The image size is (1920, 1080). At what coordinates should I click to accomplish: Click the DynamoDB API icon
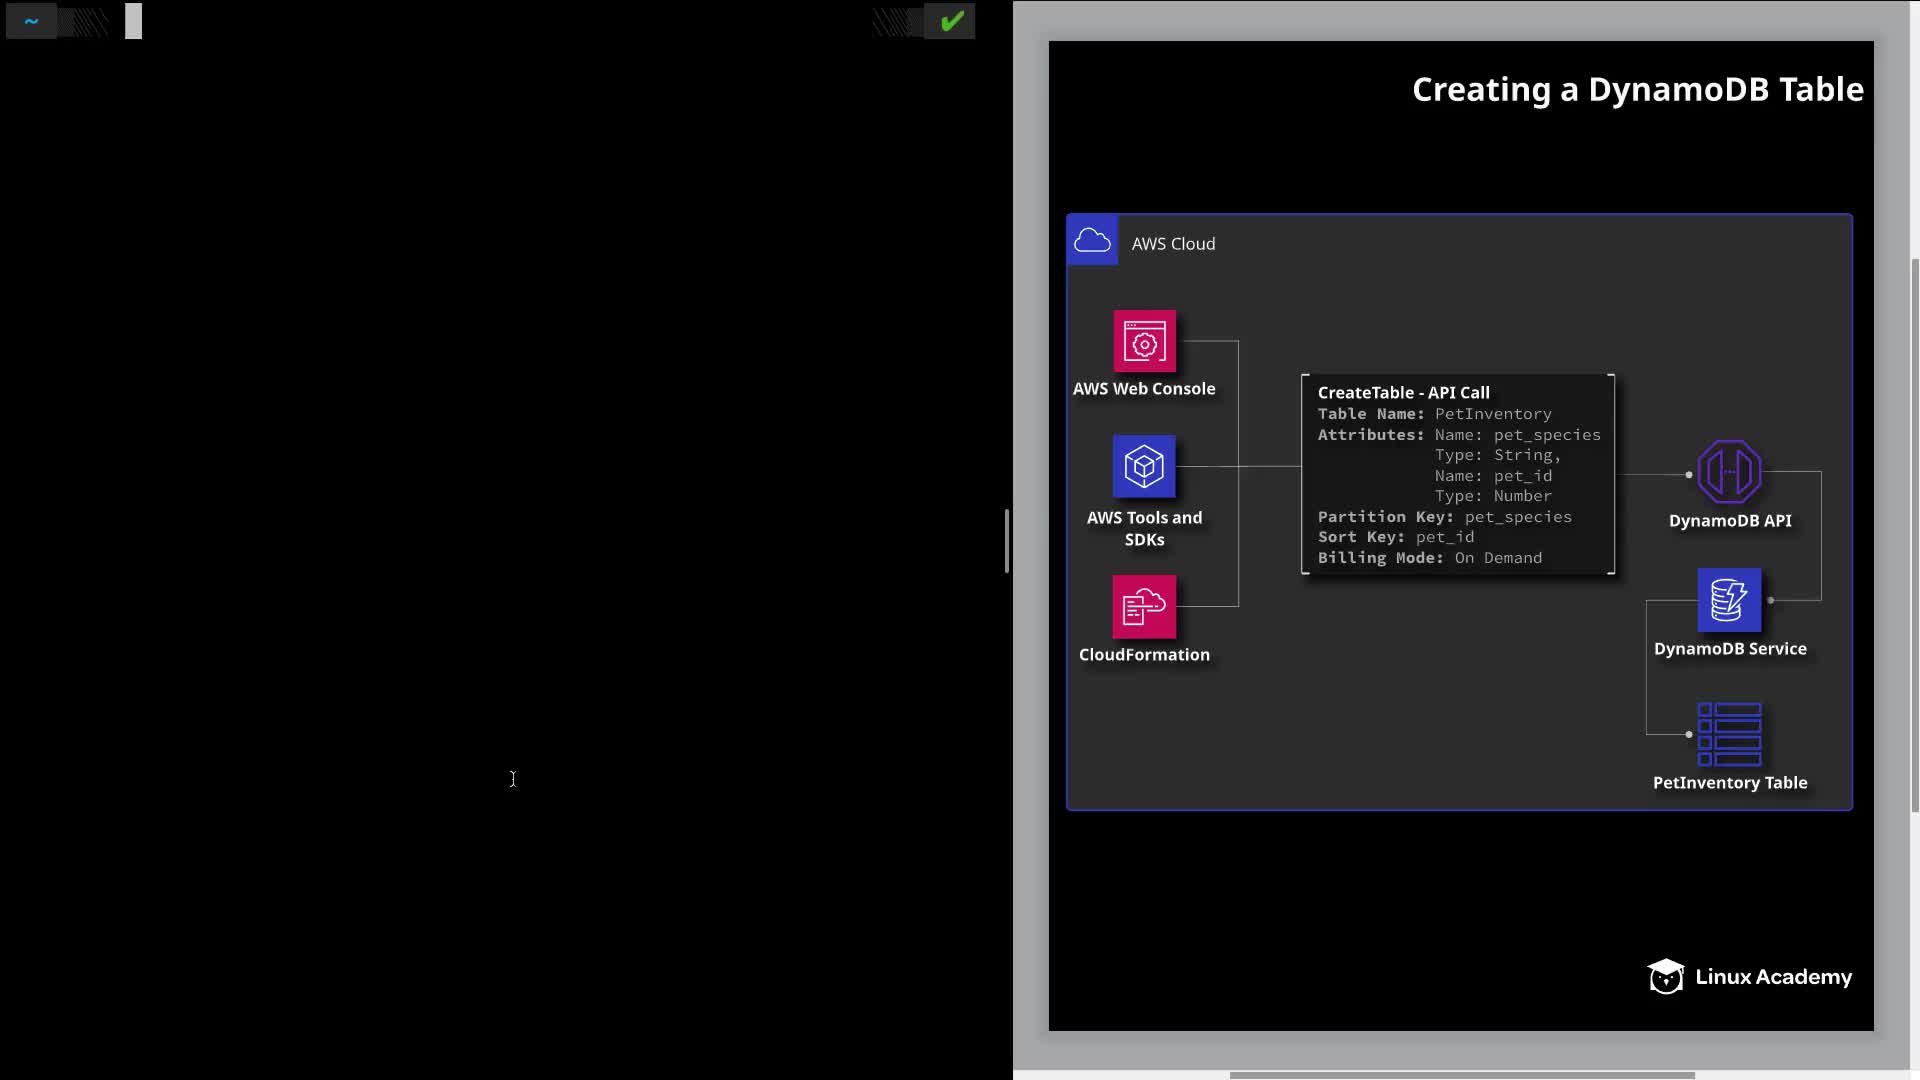click(1729, 472)
